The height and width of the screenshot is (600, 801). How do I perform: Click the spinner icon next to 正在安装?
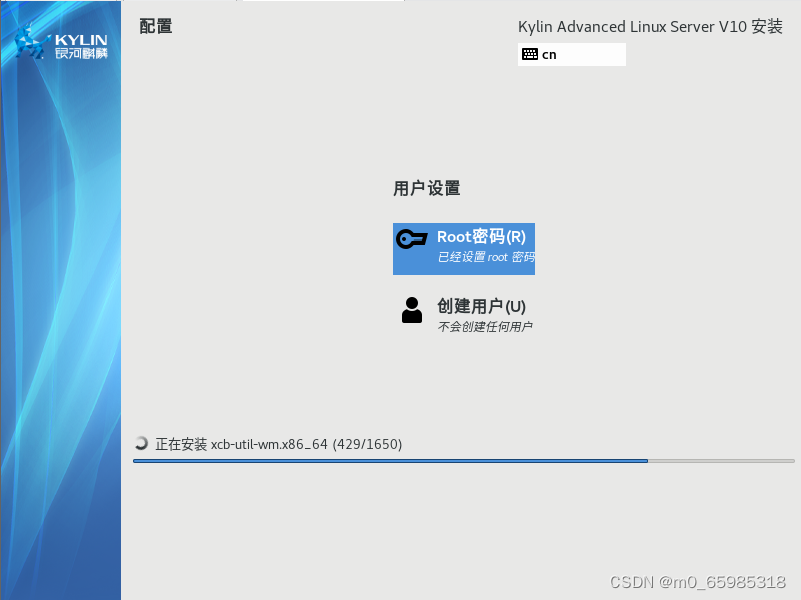pyautogui.click(x=141, y=443)
